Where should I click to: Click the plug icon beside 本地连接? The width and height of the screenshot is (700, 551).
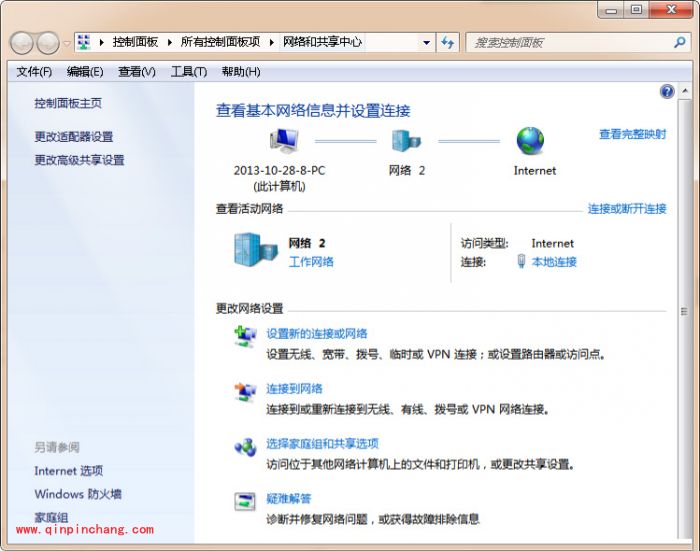pos(521,261)
